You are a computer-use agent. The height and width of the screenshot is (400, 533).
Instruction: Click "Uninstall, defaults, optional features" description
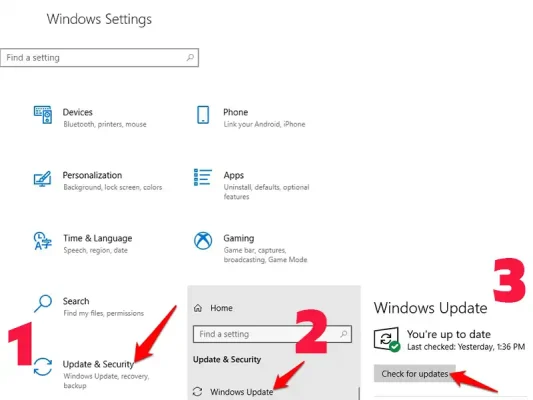click(x=266, y=192)
